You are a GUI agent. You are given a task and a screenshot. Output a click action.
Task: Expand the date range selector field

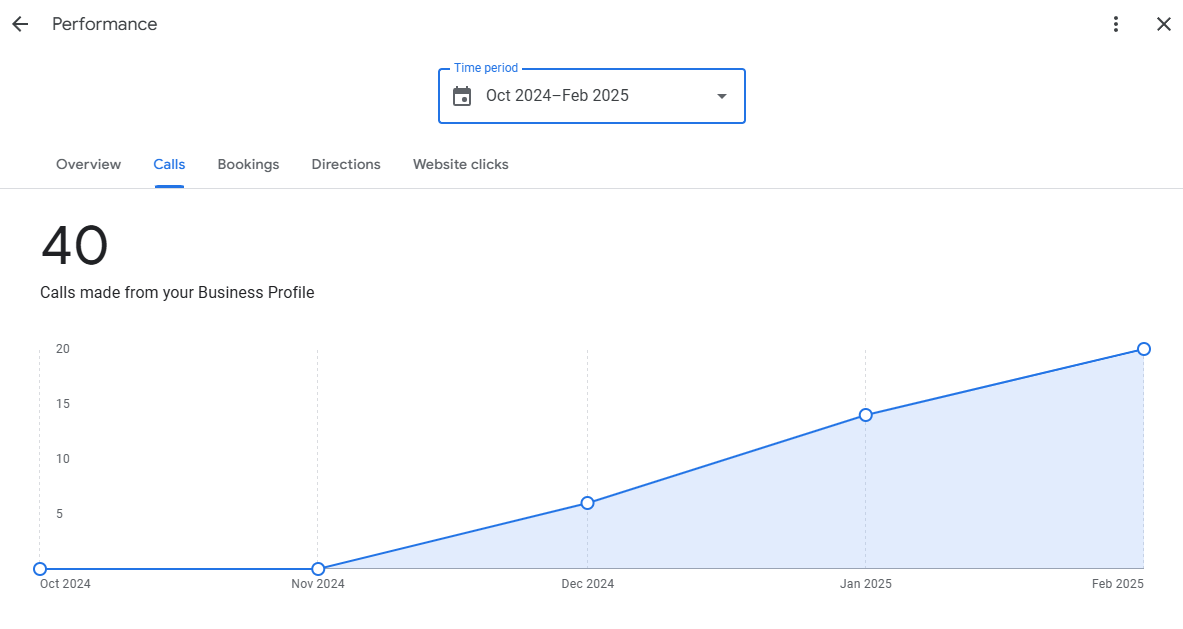(x=591, y=95)
